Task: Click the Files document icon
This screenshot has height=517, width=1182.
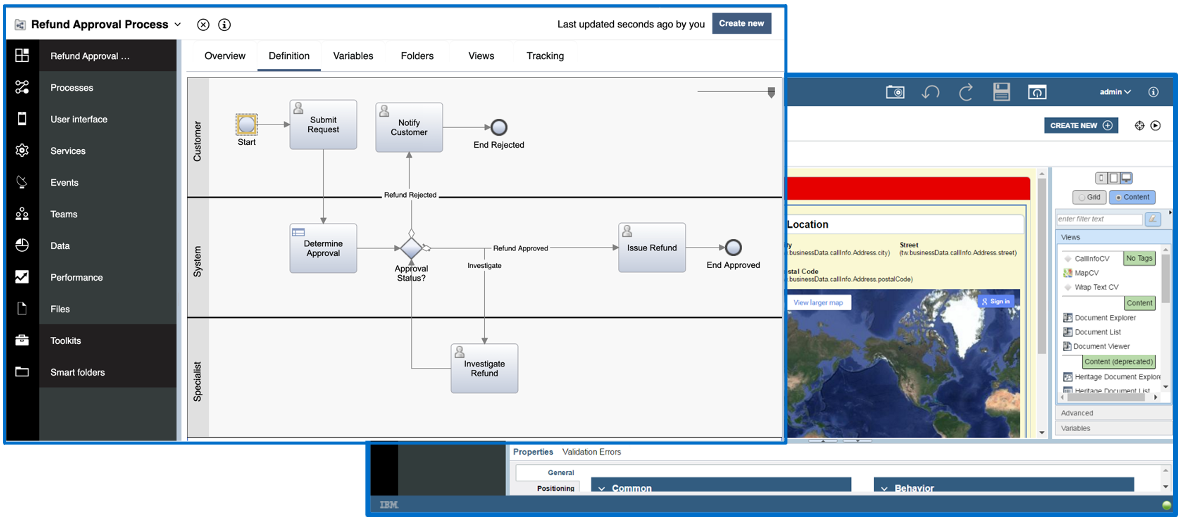Action: pyautogui.click(x=22, y=309)
